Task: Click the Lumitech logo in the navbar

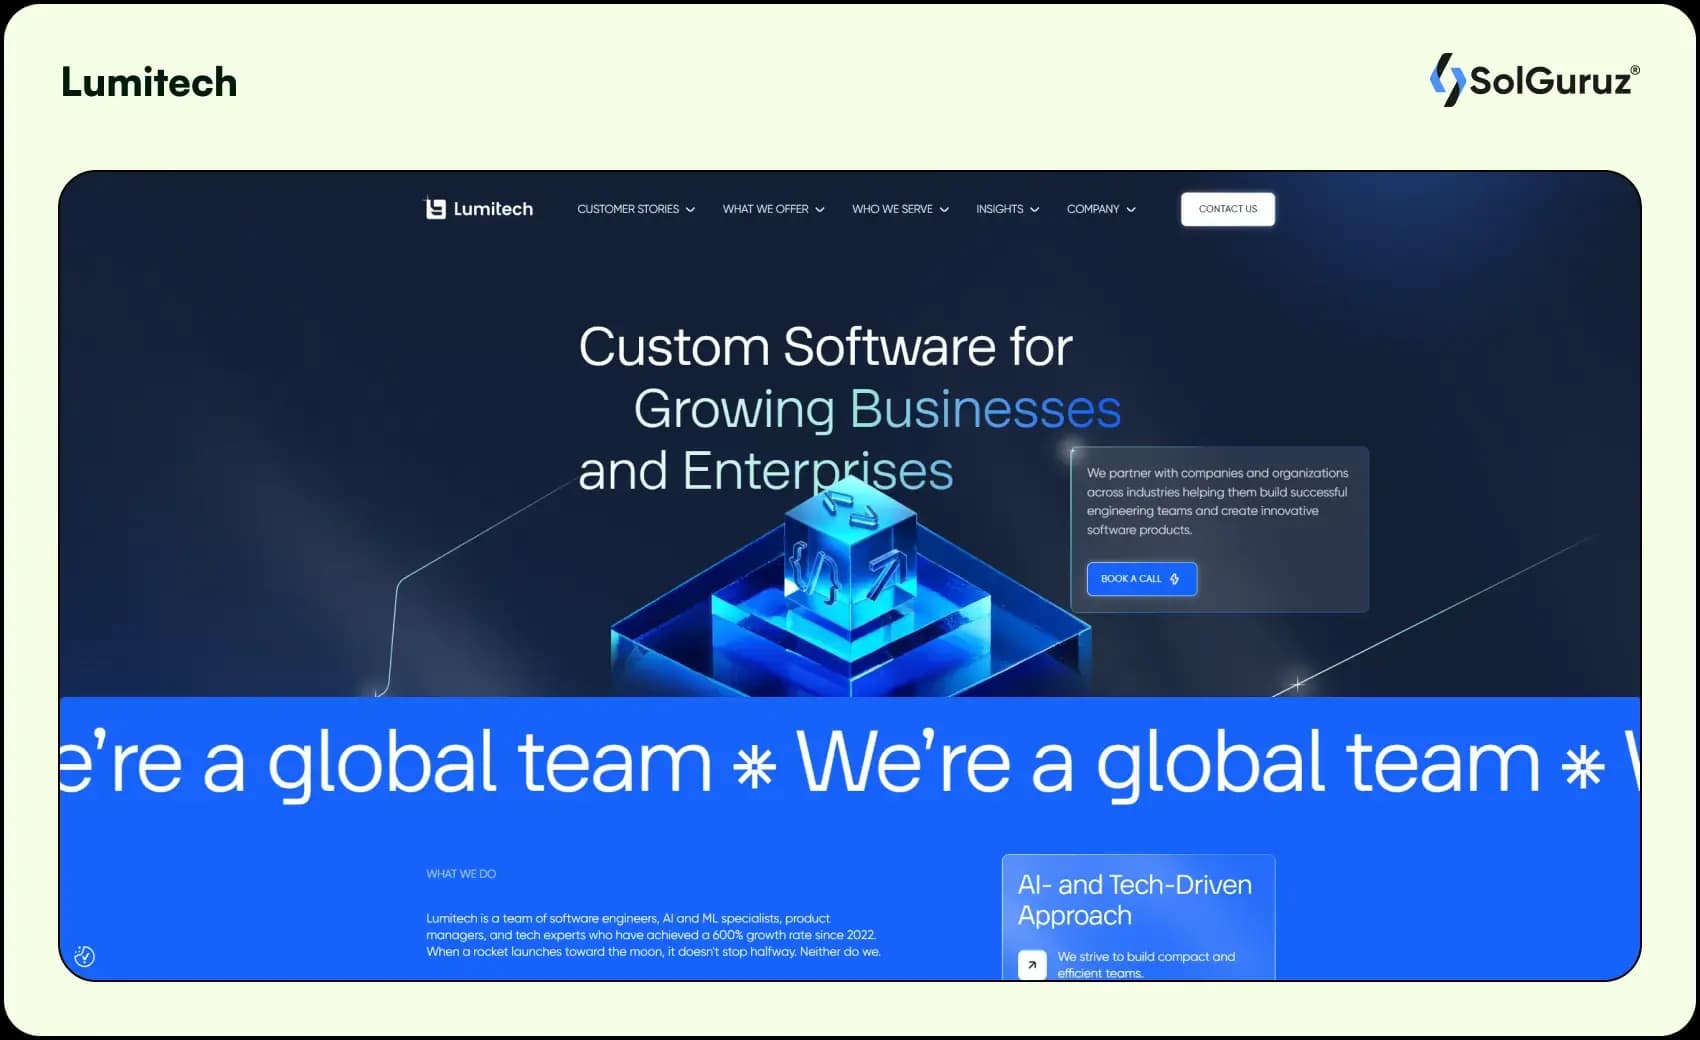Action: pos(479,209)
